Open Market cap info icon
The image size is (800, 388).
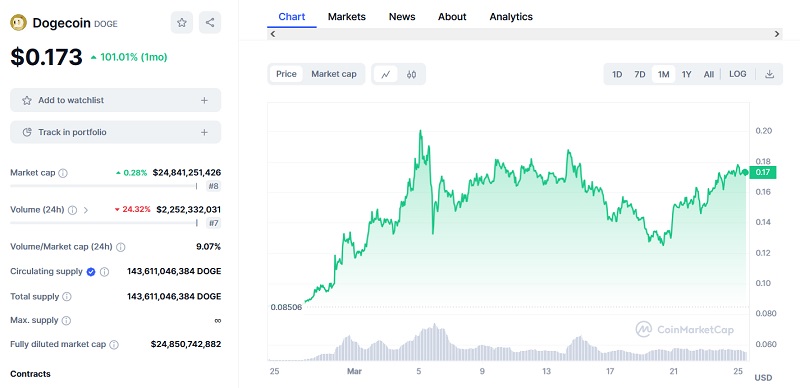(x=63, y=173)
